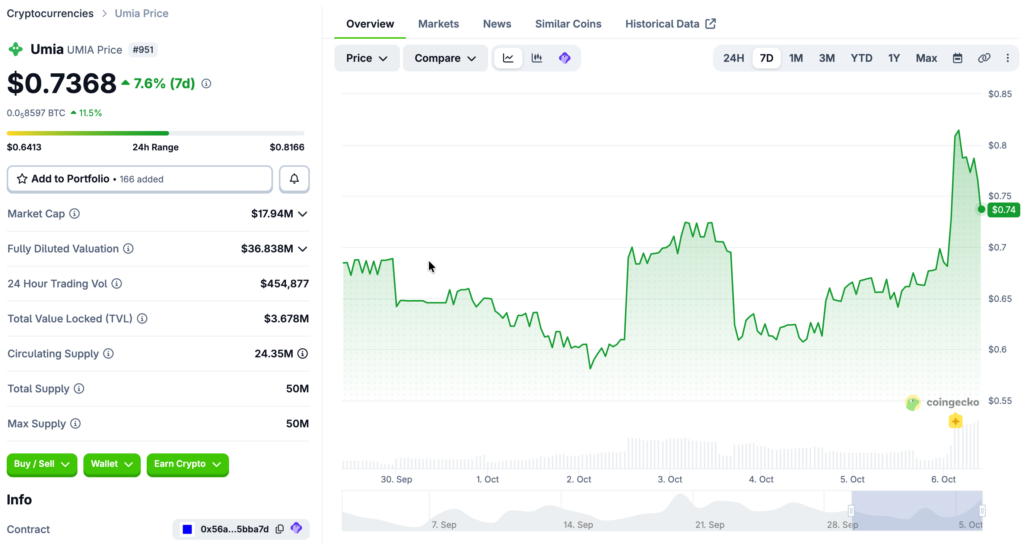The image size is (1024, 545).
Task: Open the Overview tab
Action: click(370, 24)
